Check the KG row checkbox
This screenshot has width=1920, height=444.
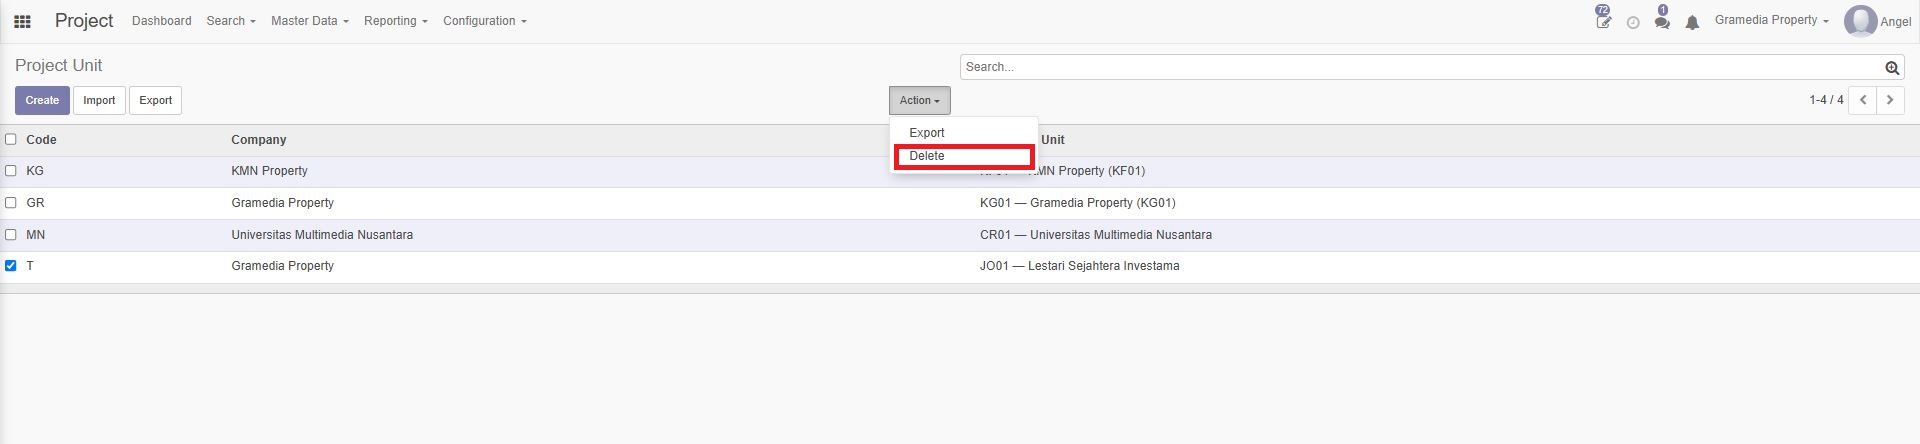point(11,171)
